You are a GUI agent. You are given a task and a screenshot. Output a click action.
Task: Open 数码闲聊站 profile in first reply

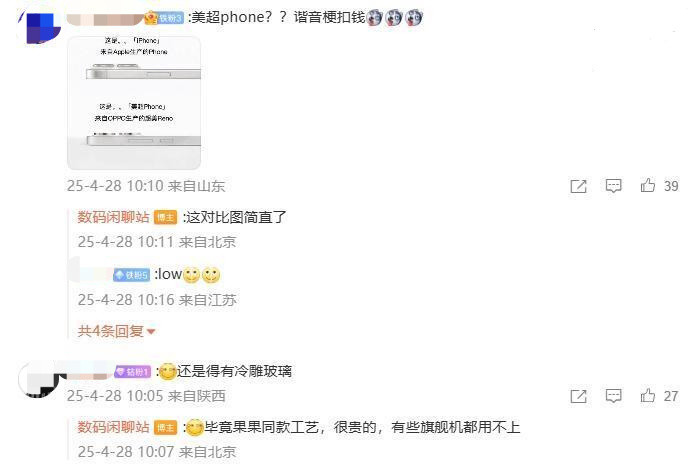pyautogui.click(x=113, y=217)
